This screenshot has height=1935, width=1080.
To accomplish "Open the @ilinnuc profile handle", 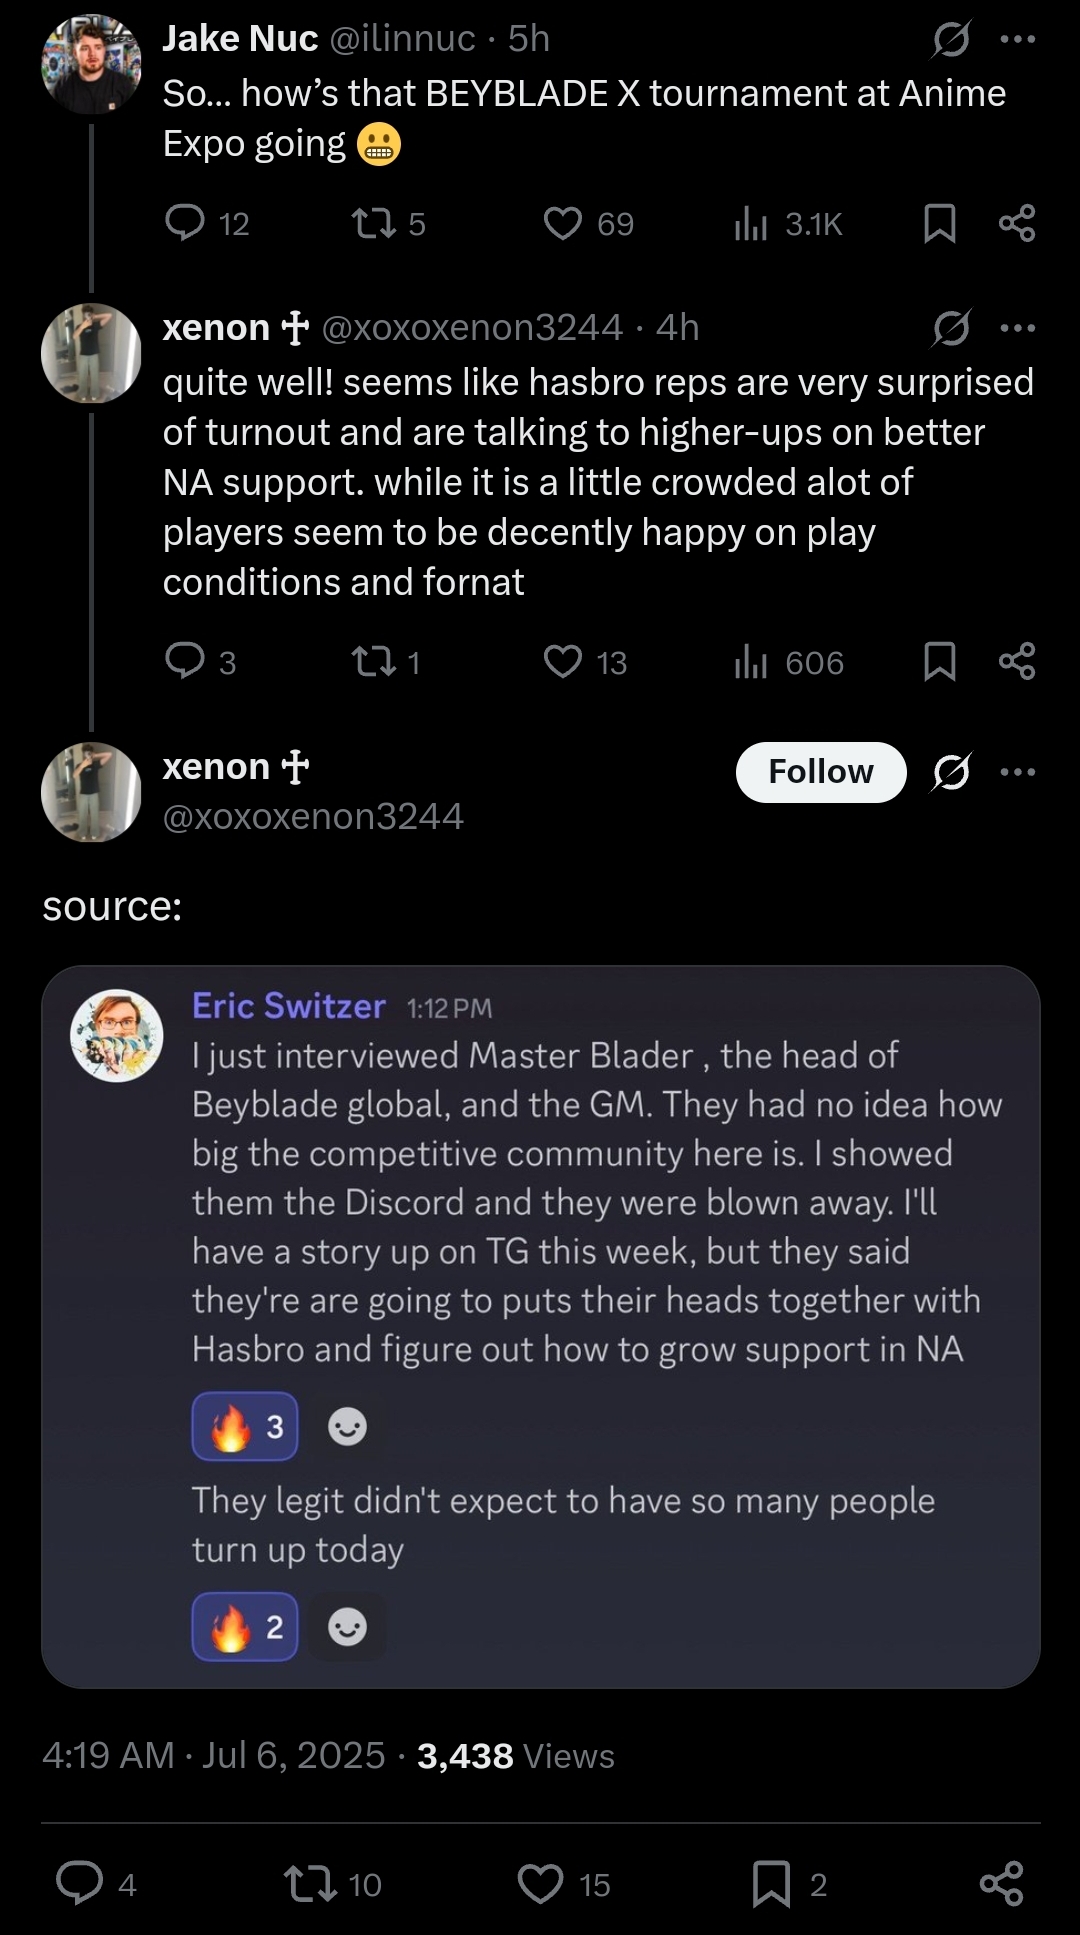I will (x=402, y=39).
